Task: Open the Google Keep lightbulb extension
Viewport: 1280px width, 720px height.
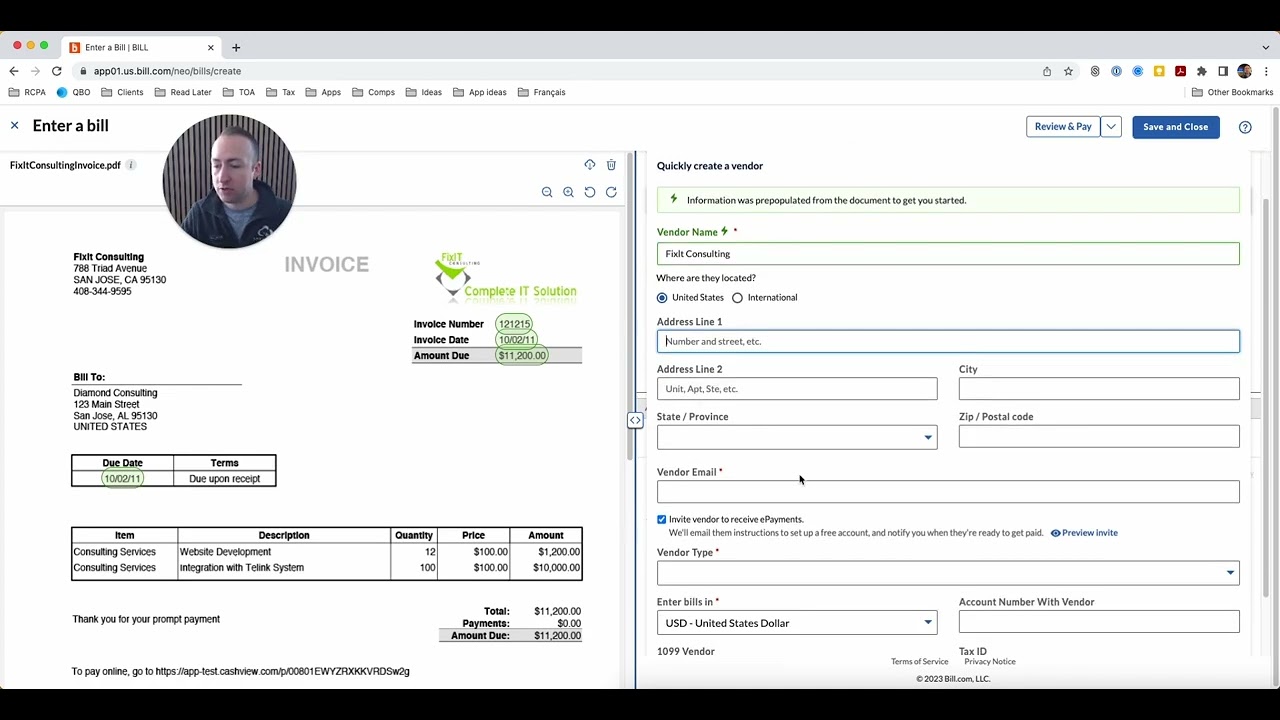Action: 1159,71
